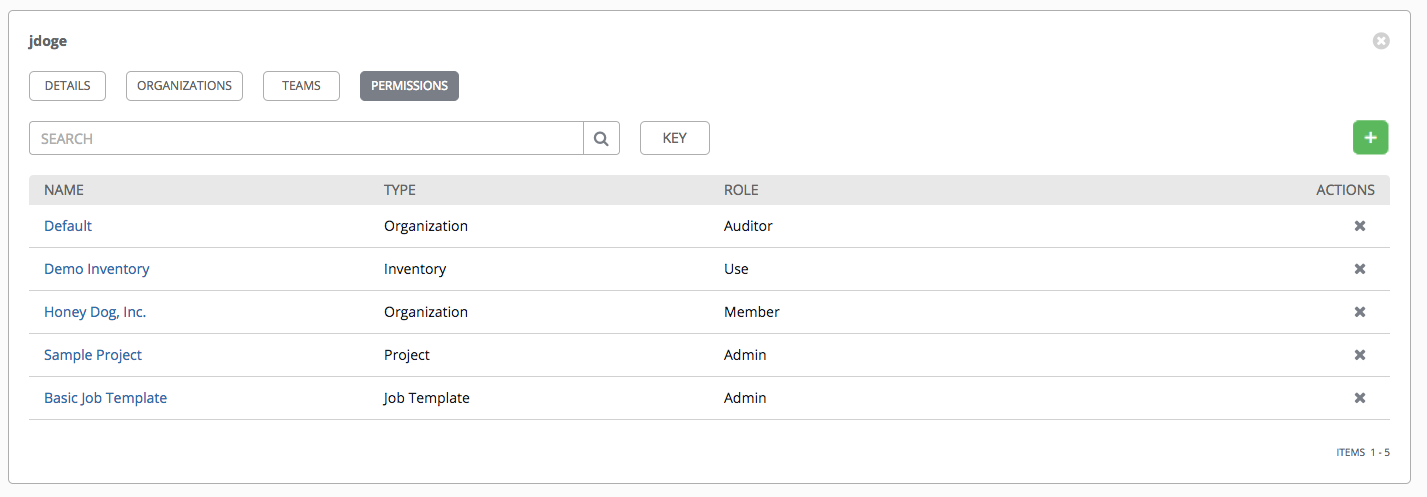Close the jdoge user panel
This screenshot has width=1427, height=497.
point(1381,41)
